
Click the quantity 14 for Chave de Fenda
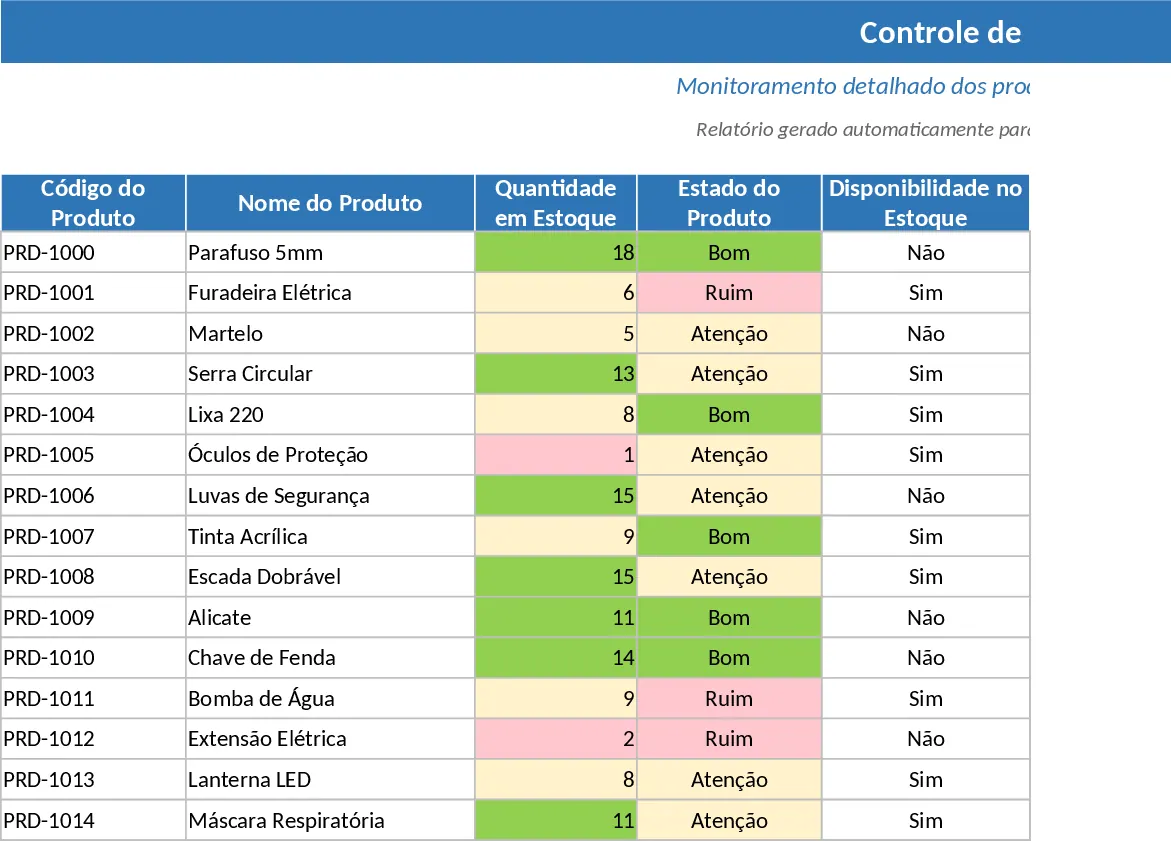click(x=556, y=658)
